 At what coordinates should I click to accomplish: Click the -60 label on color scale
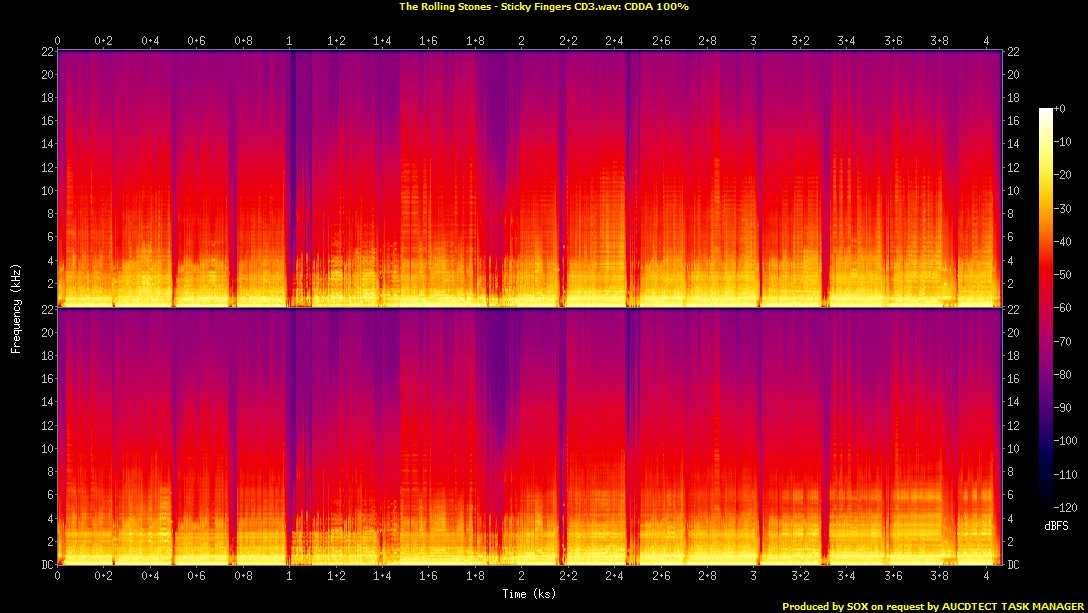[1062, 308]
